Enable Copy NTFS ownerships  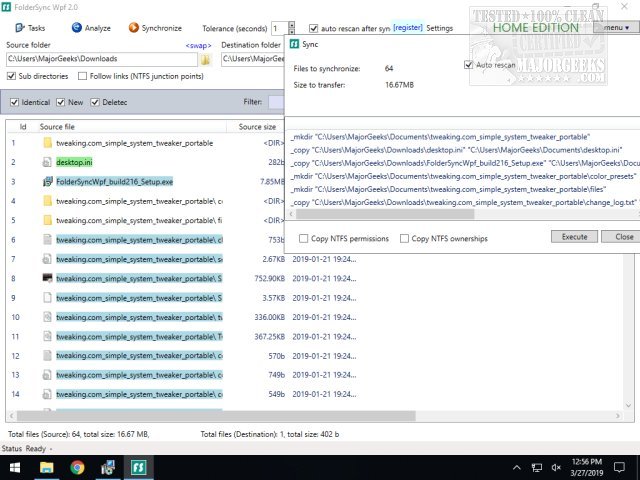click(x=404, y=238)
